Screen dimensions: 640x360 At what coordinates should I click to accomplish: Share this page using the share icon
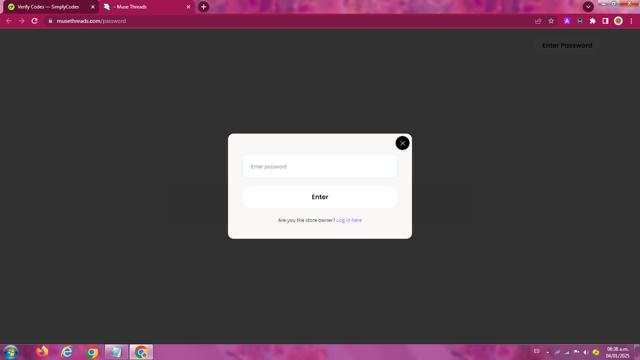coord(538,21)
